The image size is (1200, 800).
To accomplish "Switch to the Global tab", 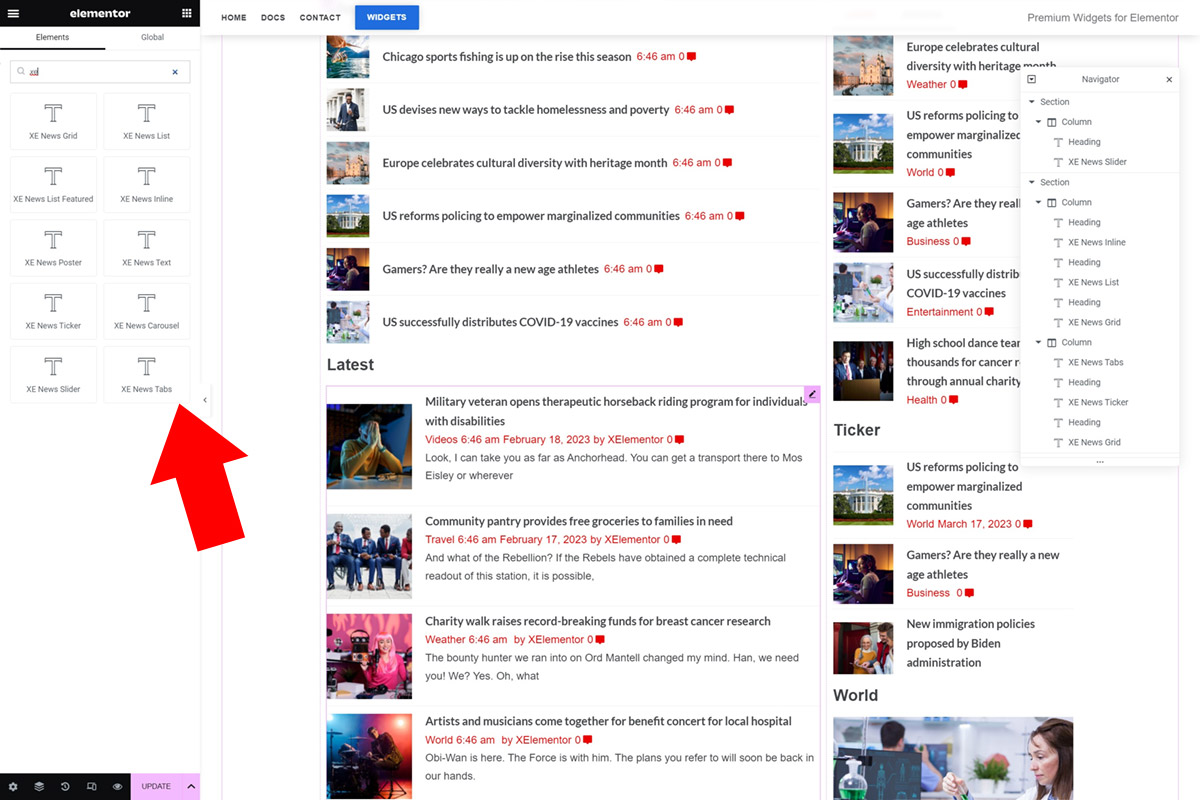I will [x=151, y=37].
